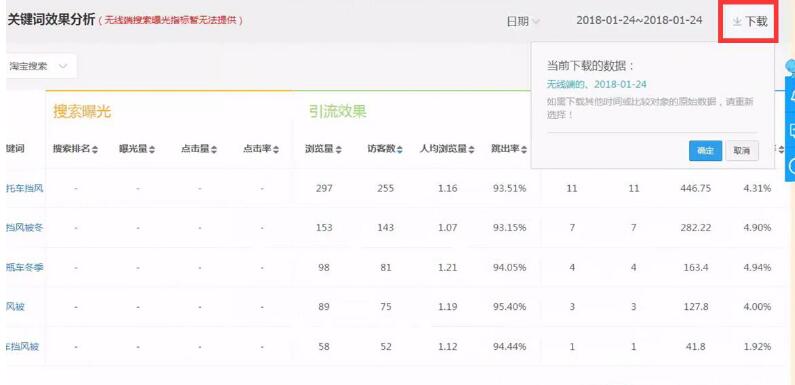This screenshot has width=795, height=385.
Task: Sort by 搜索排名 column arrow
Action: tap(95, 150)
